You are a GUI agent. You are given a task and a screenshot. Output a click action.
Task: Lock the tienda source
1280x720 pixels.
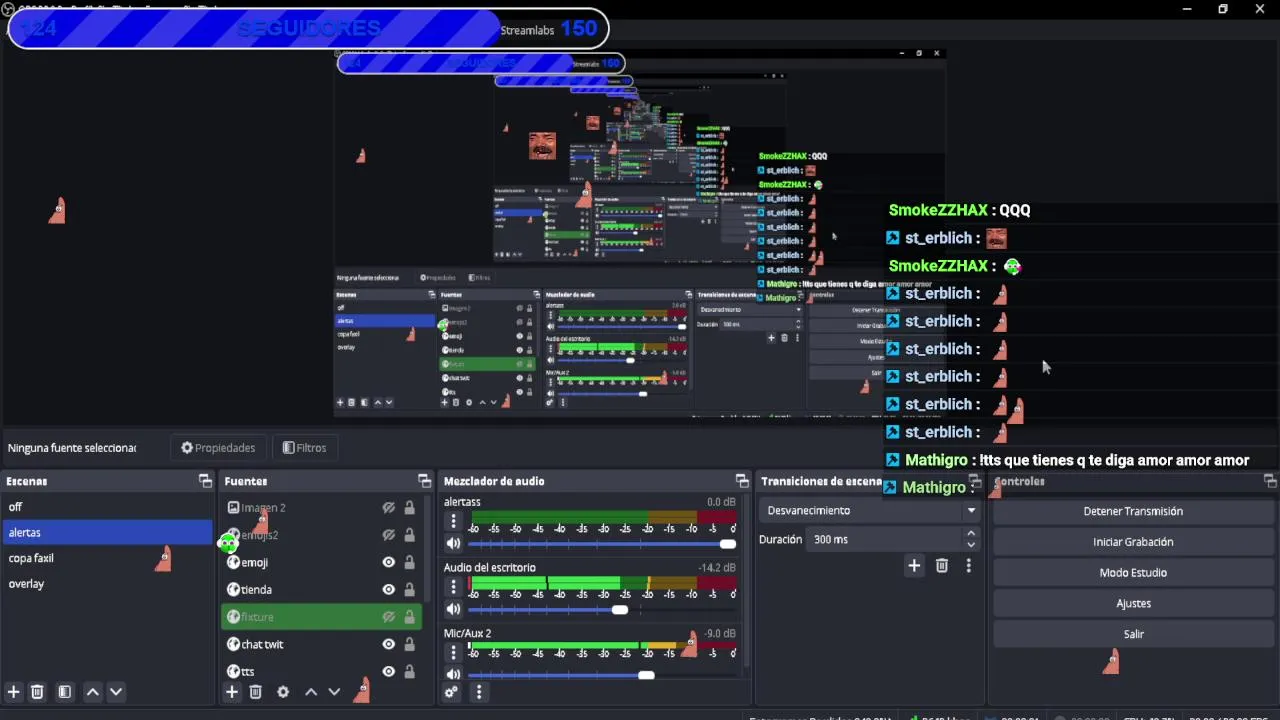tap(409, 590)
